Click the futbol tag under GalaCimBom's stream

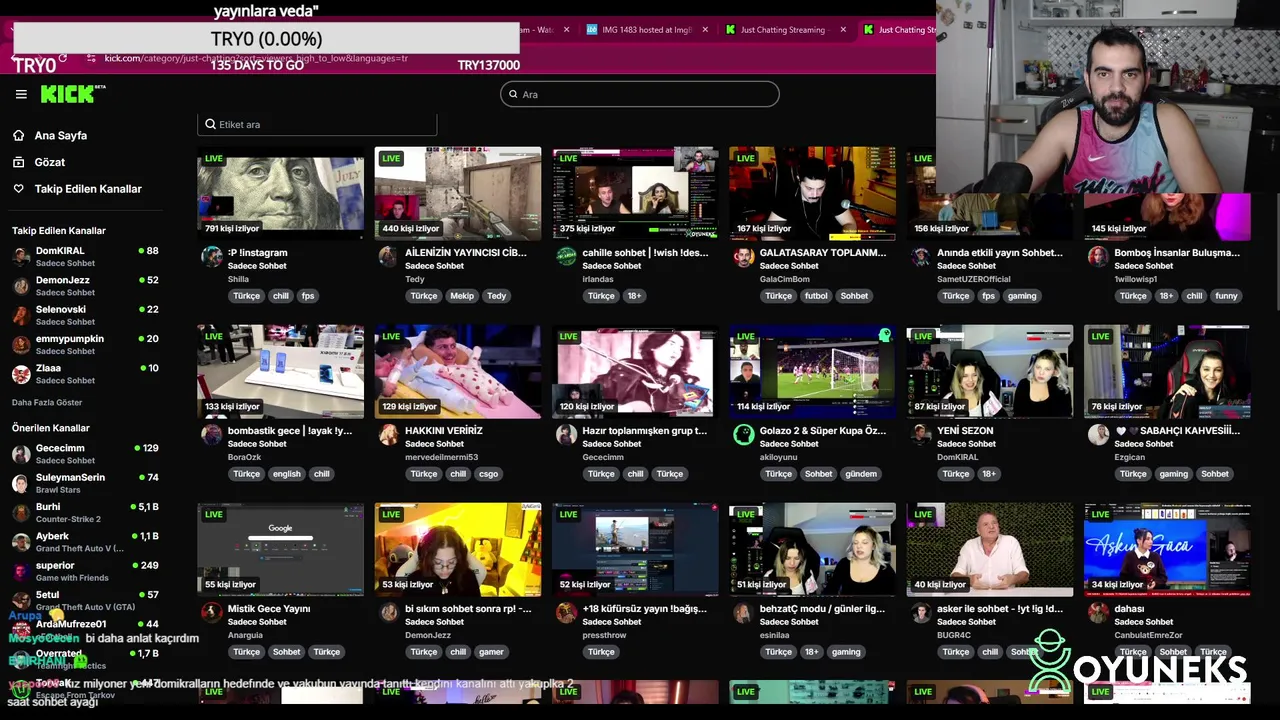[817, 296]
